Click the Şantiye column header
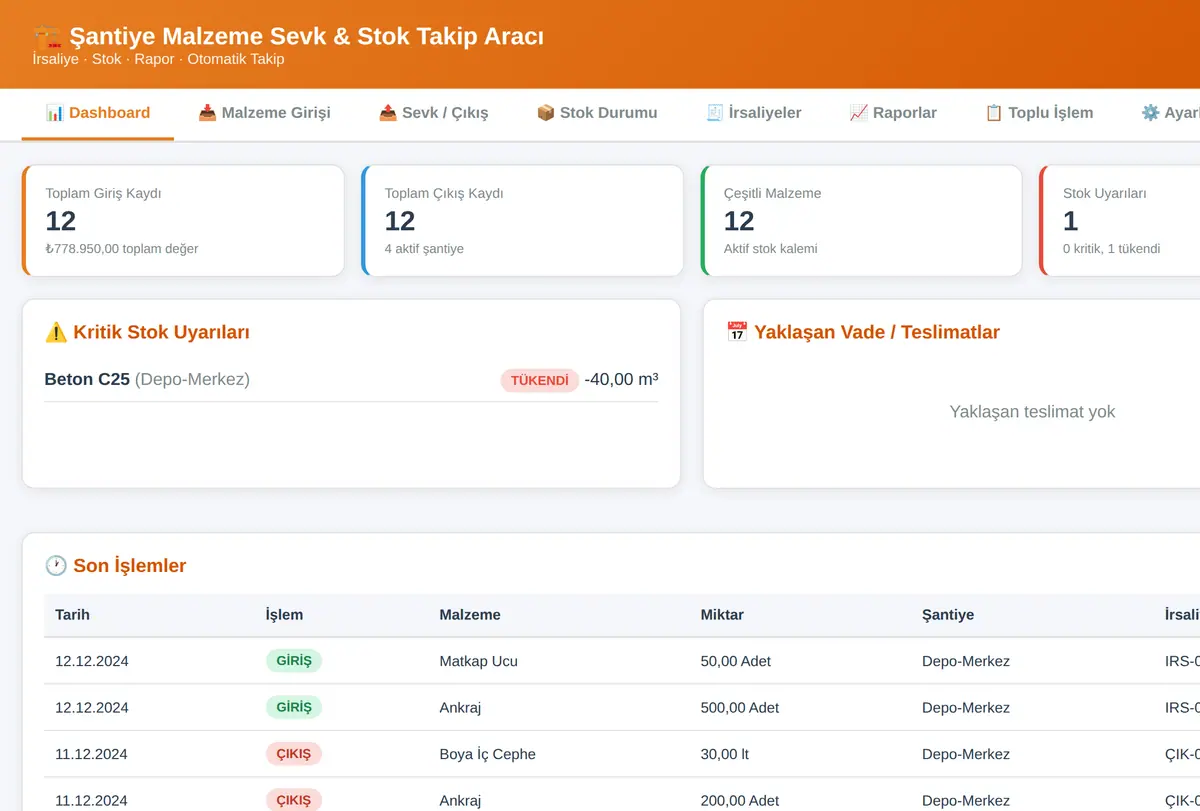Image resolution: width=1200 pixels, height=811 pixels. (948, 615)
